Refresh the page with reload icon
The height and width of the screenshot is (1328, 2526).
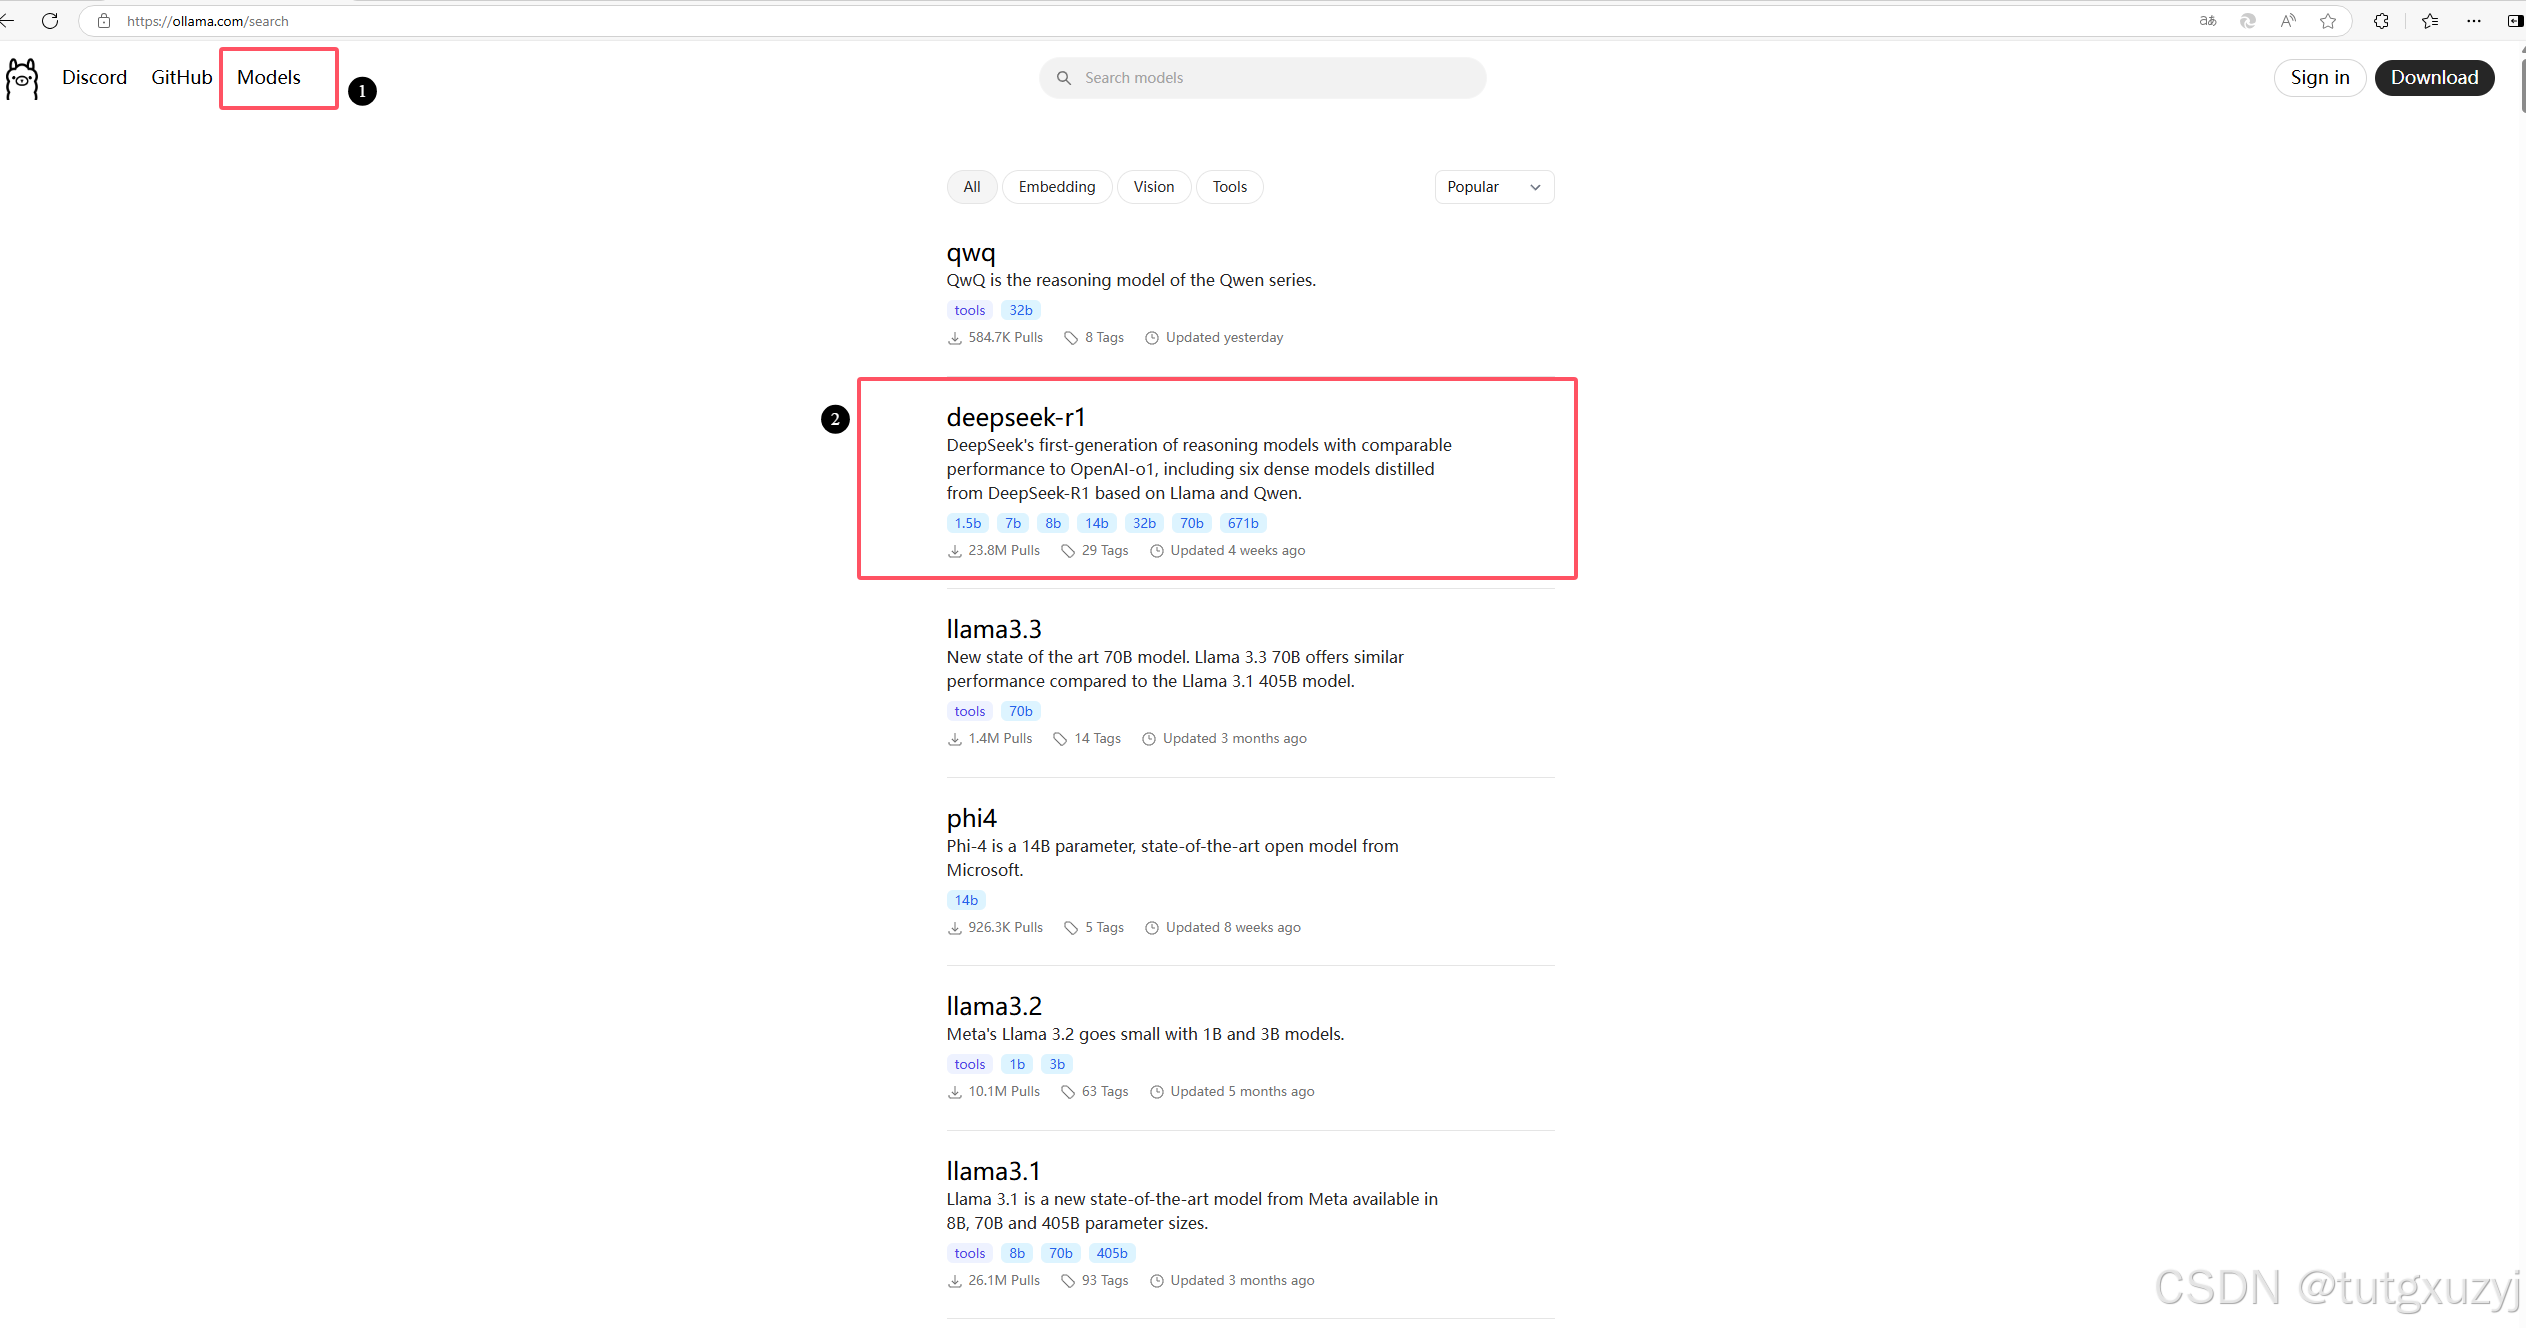pos(50,21)
